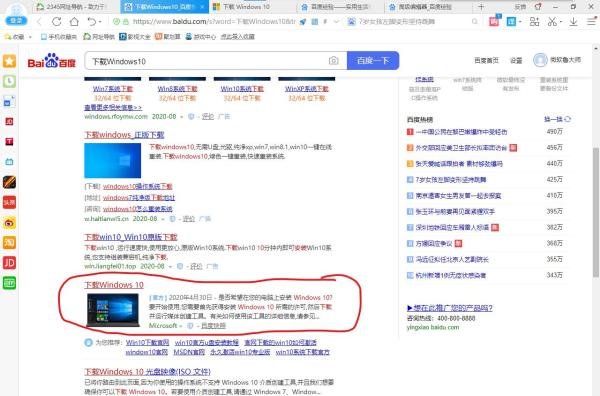
Task: Click the camera image-search icon in Baidu box
Action: 333,61
